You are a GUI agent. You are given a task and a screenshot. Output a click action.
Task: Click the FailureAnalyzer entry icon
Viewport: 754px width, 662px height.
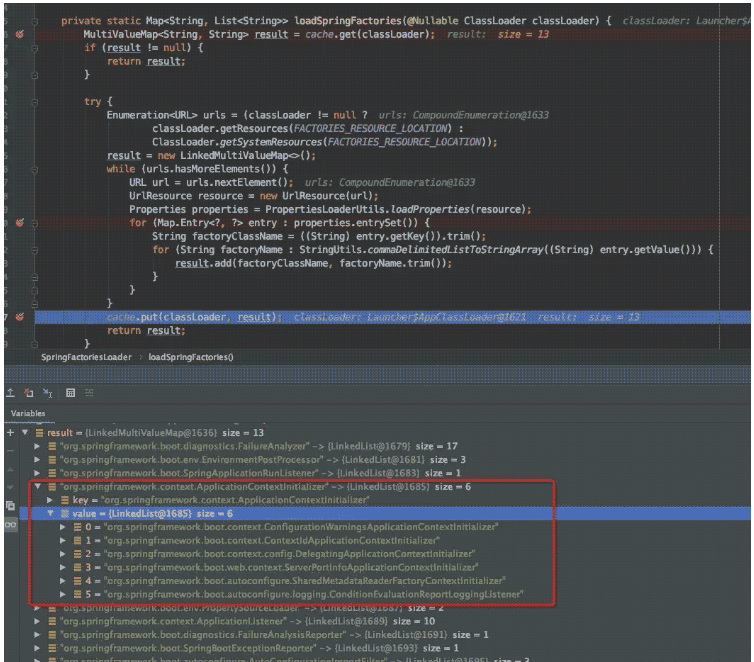click(x=52, y=446)
